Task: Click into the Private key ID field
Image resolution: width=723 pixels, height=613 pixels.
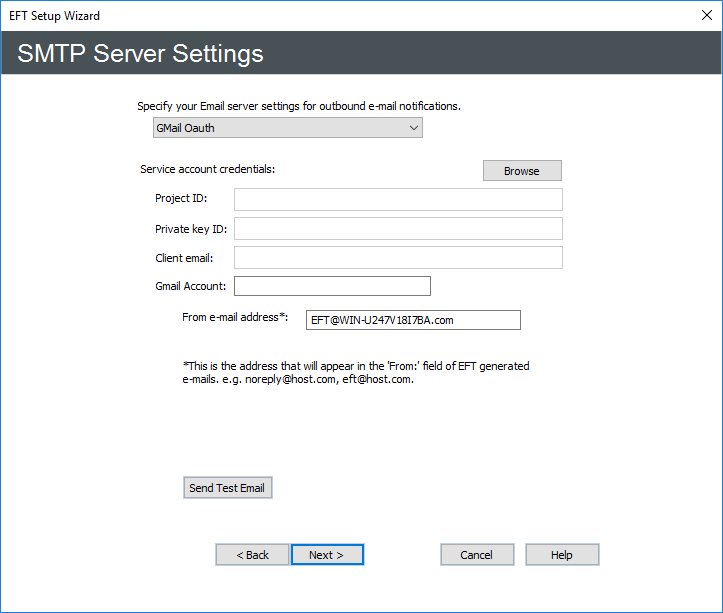Action: pyautogui.click(x=398, y=229)
